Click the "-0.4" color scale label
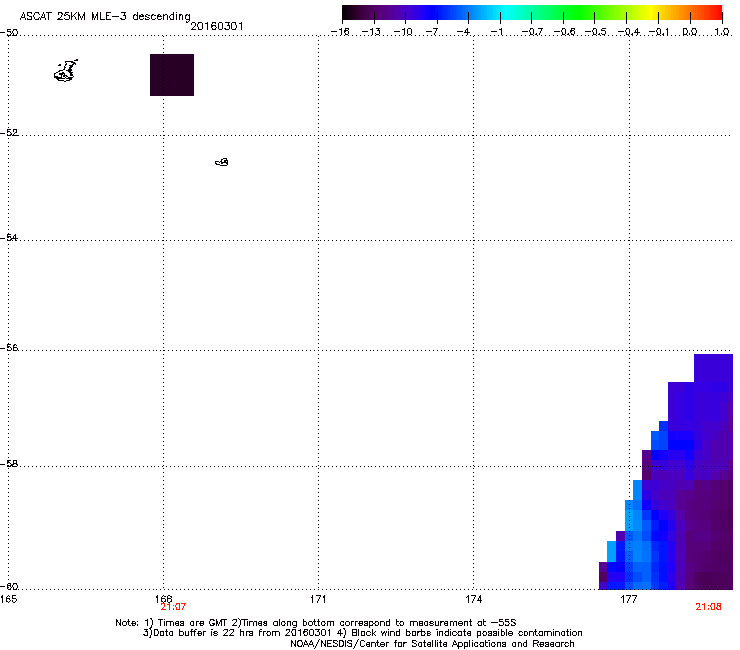 (629, 32)
